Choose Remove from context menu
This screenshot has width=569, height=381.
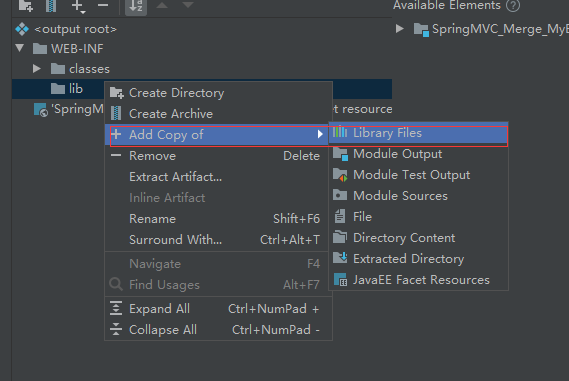pos(218,156)
